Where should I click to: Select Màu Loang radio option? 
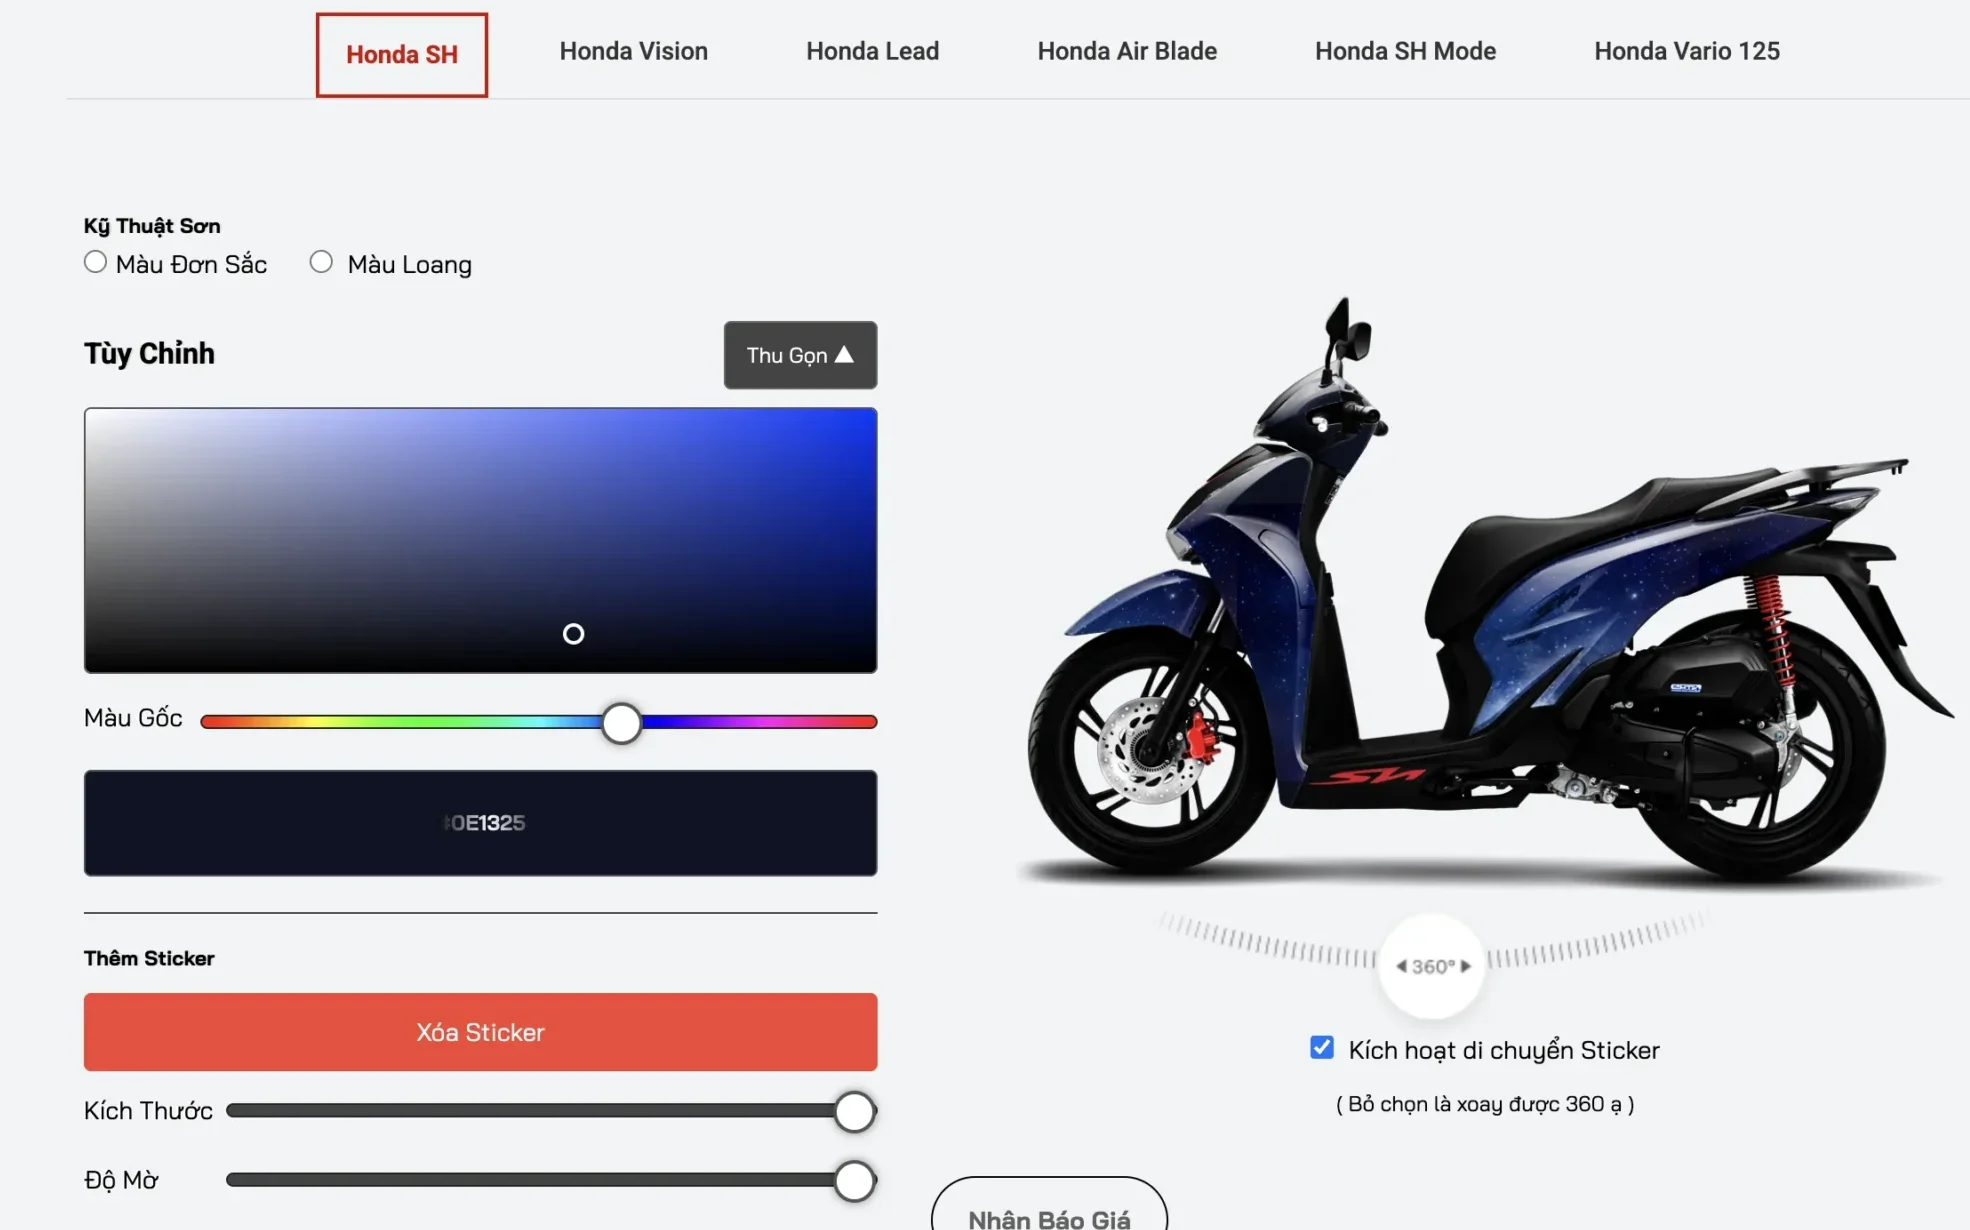[321, 262]
